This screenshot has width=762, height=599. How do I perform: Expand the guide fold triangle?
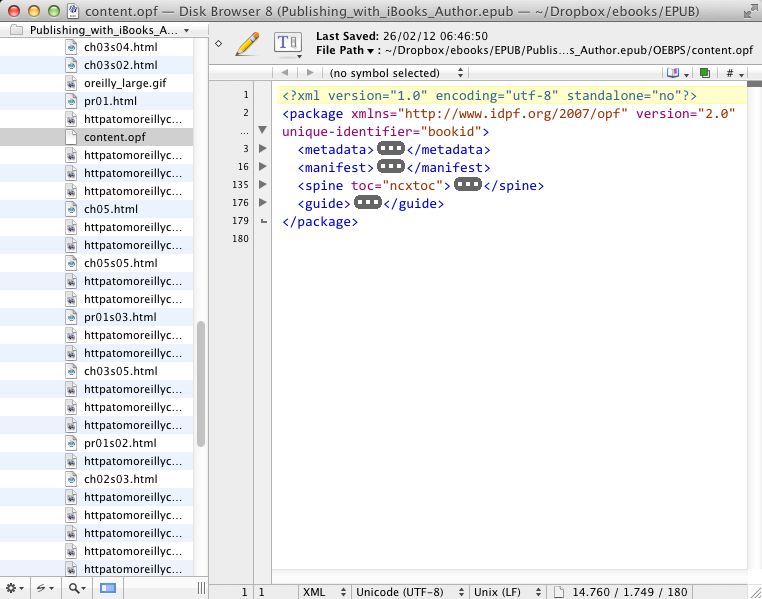pyautogui.click(x=262, y=202)
